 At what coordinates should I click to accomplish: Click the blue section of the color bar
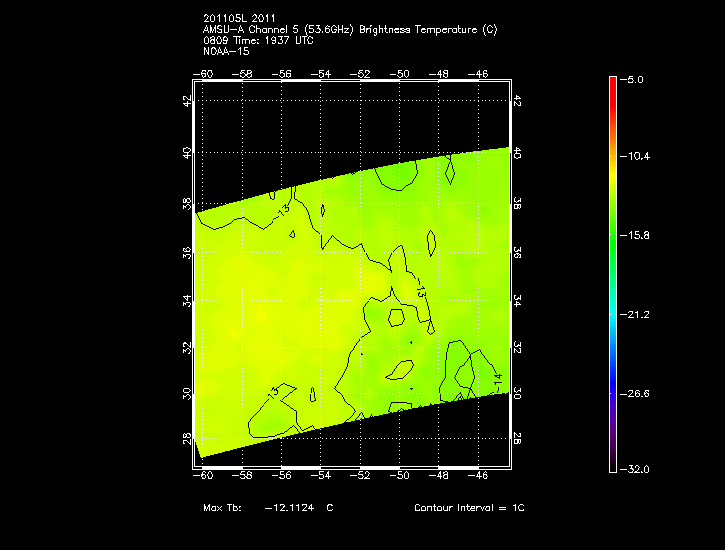(x=612, y=380)
